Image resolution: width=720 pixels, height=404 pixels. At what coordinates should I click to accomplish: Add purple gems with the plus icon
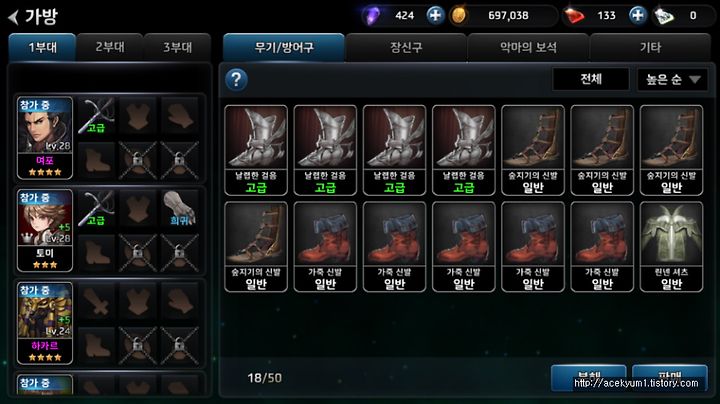click(x=435, y=16)
